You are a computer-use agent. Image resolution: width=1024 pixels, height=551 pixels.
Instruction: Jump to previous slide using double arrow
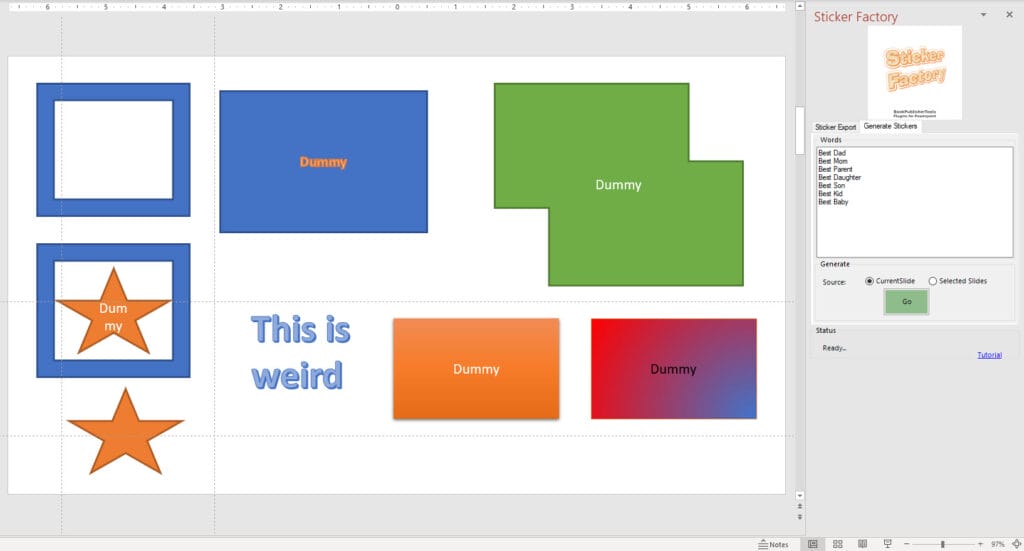tap(799, 507)
